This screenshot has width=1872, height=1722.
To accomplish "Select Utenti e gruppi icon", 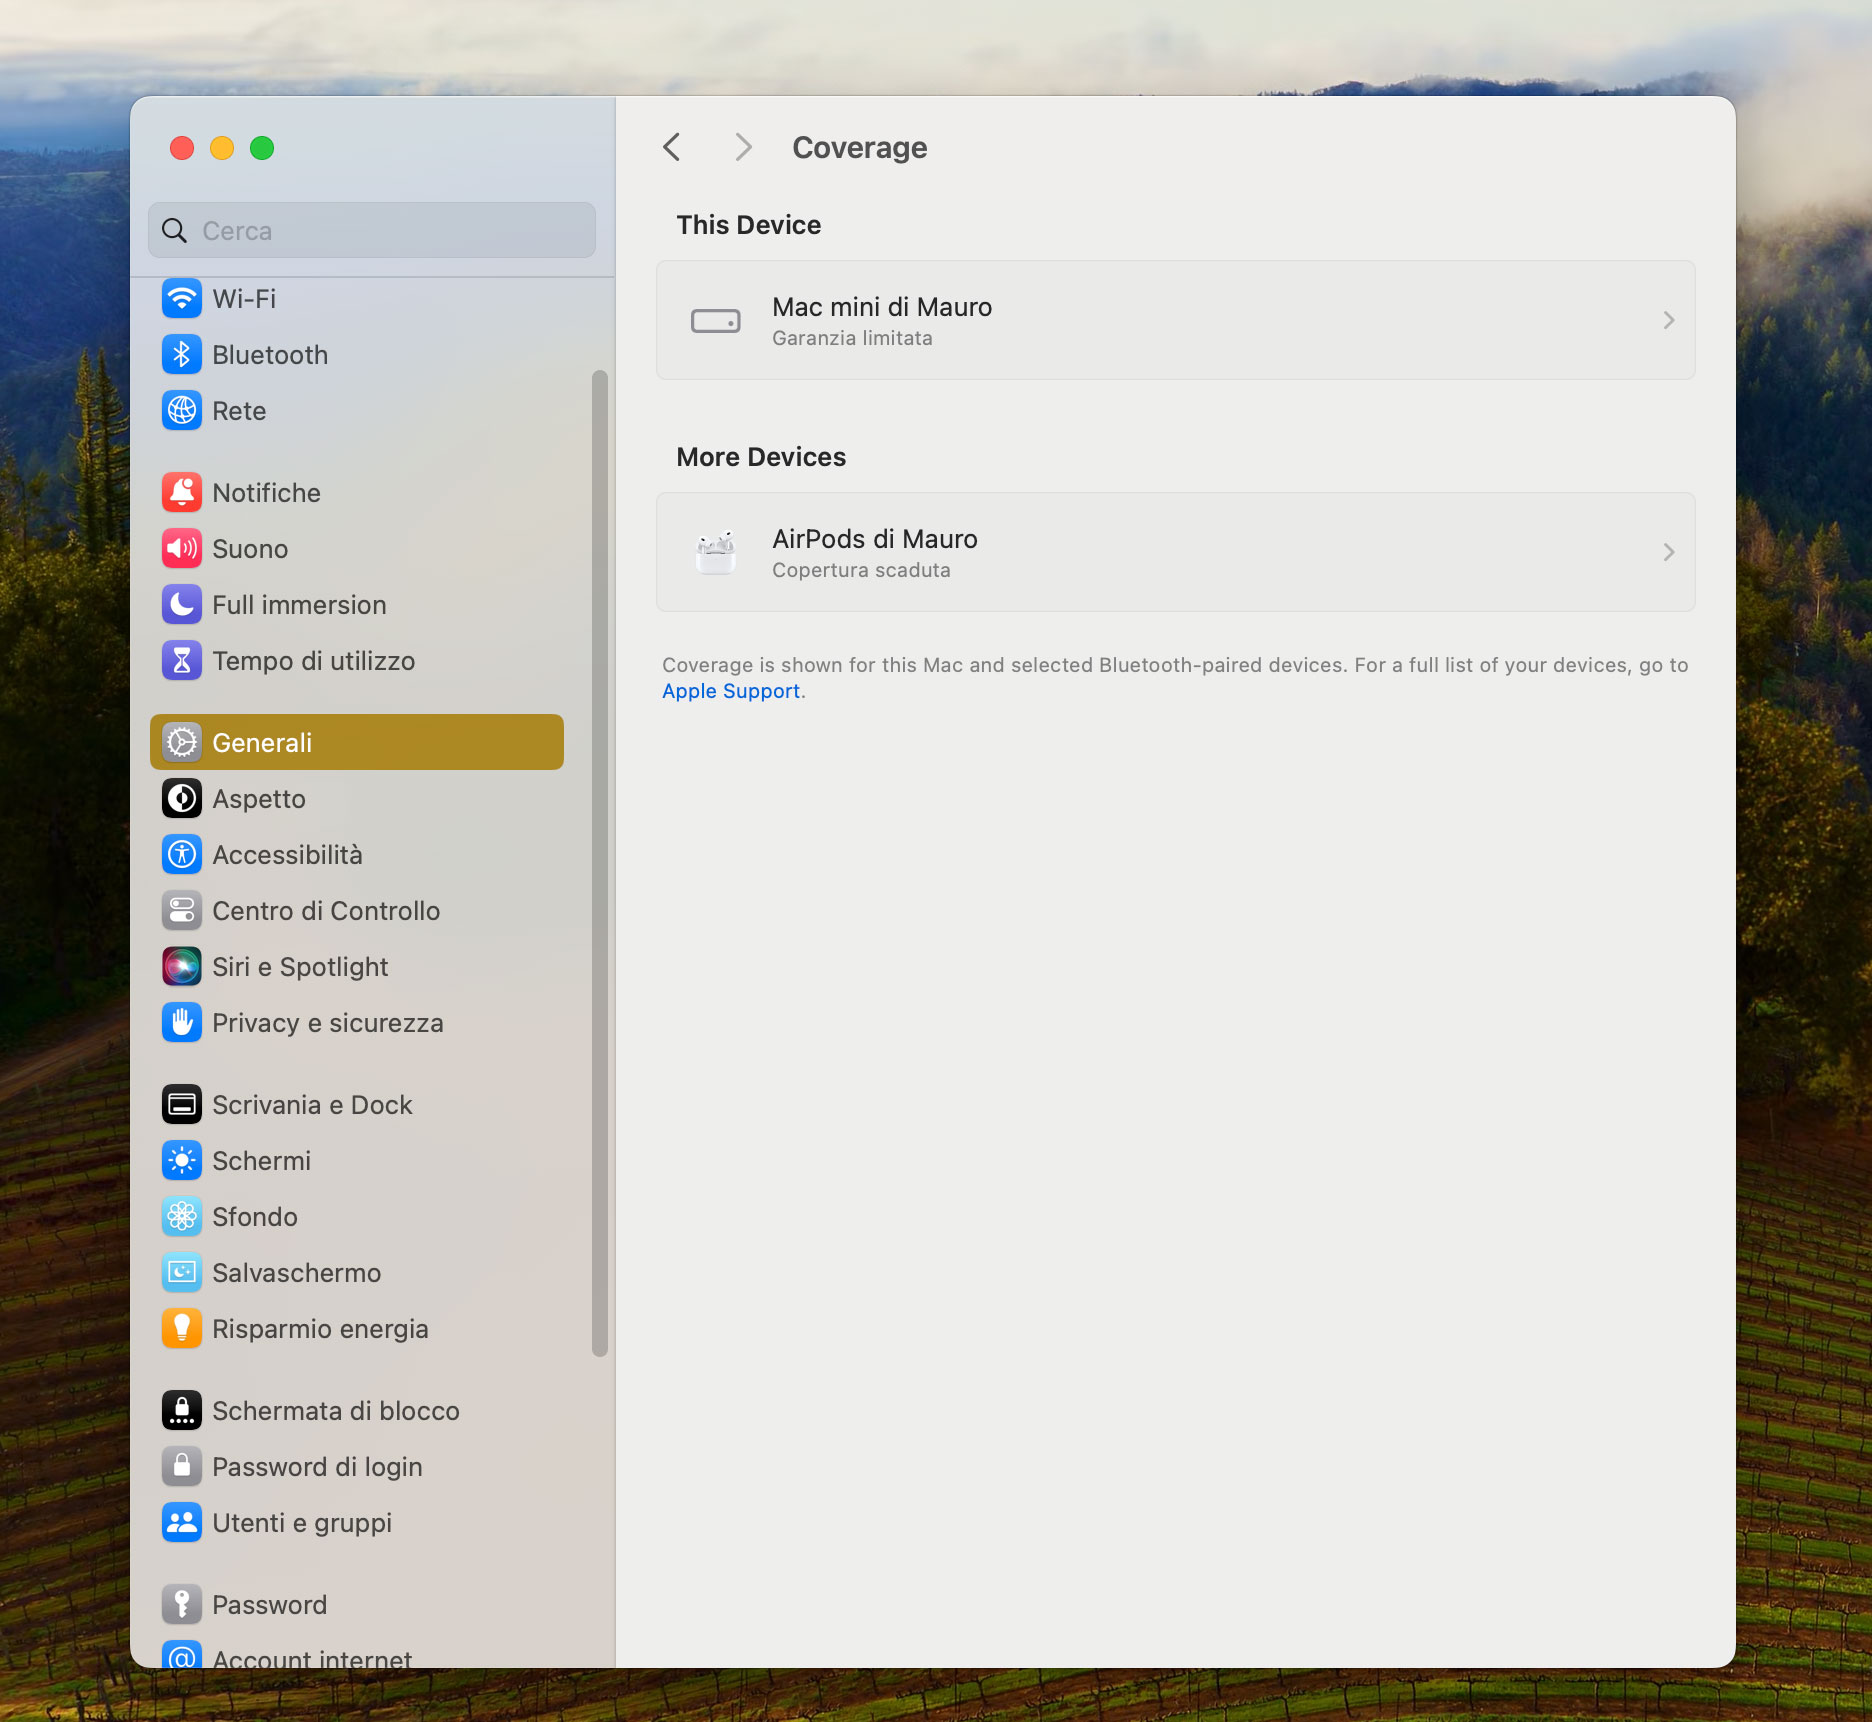I will tap(182, 1522).
